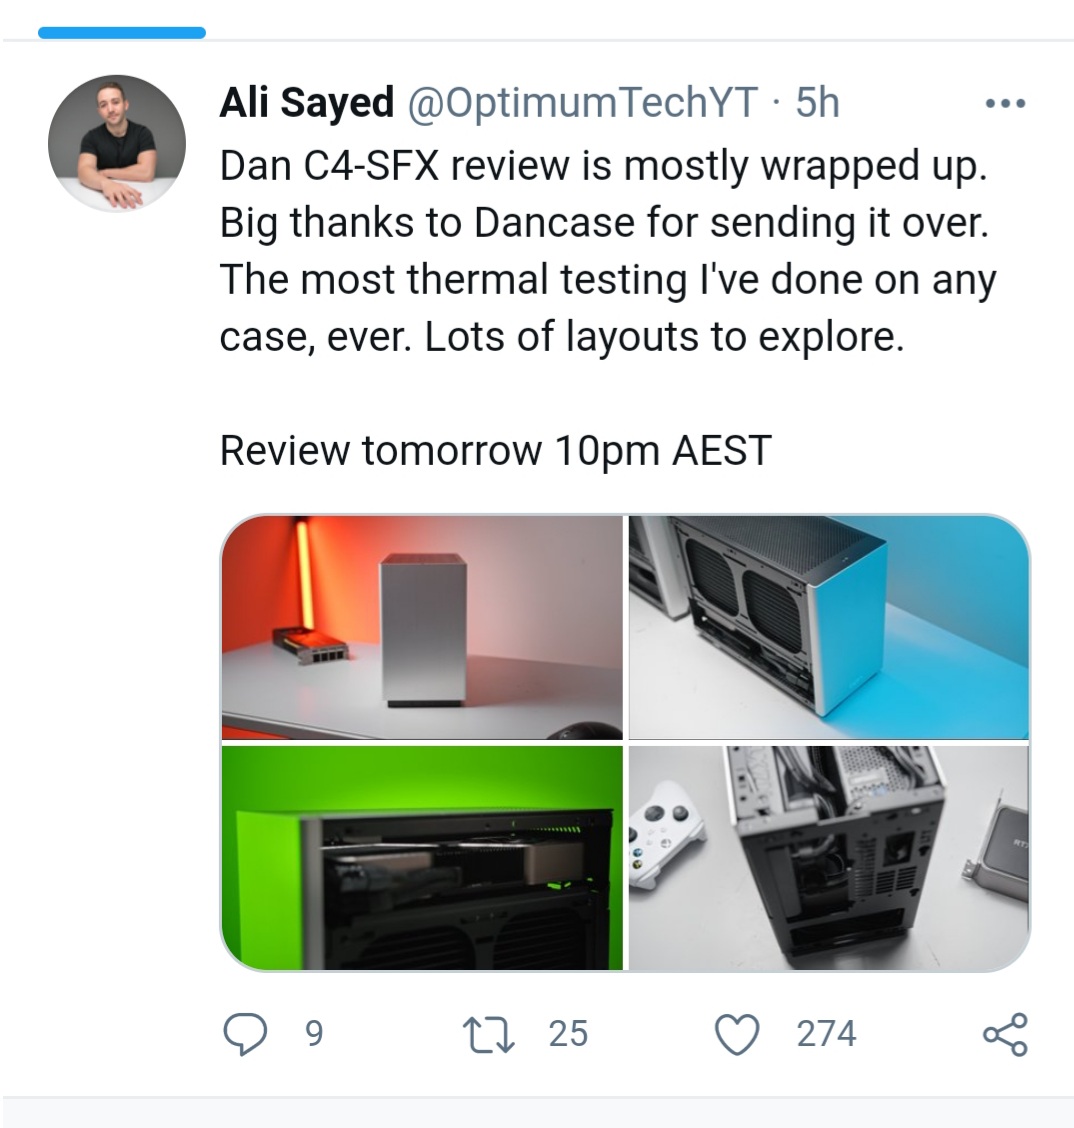Viewport: 1074px width, 1128px height.
Task: Select the active blue tab indicator
Action: coord(122,32)
